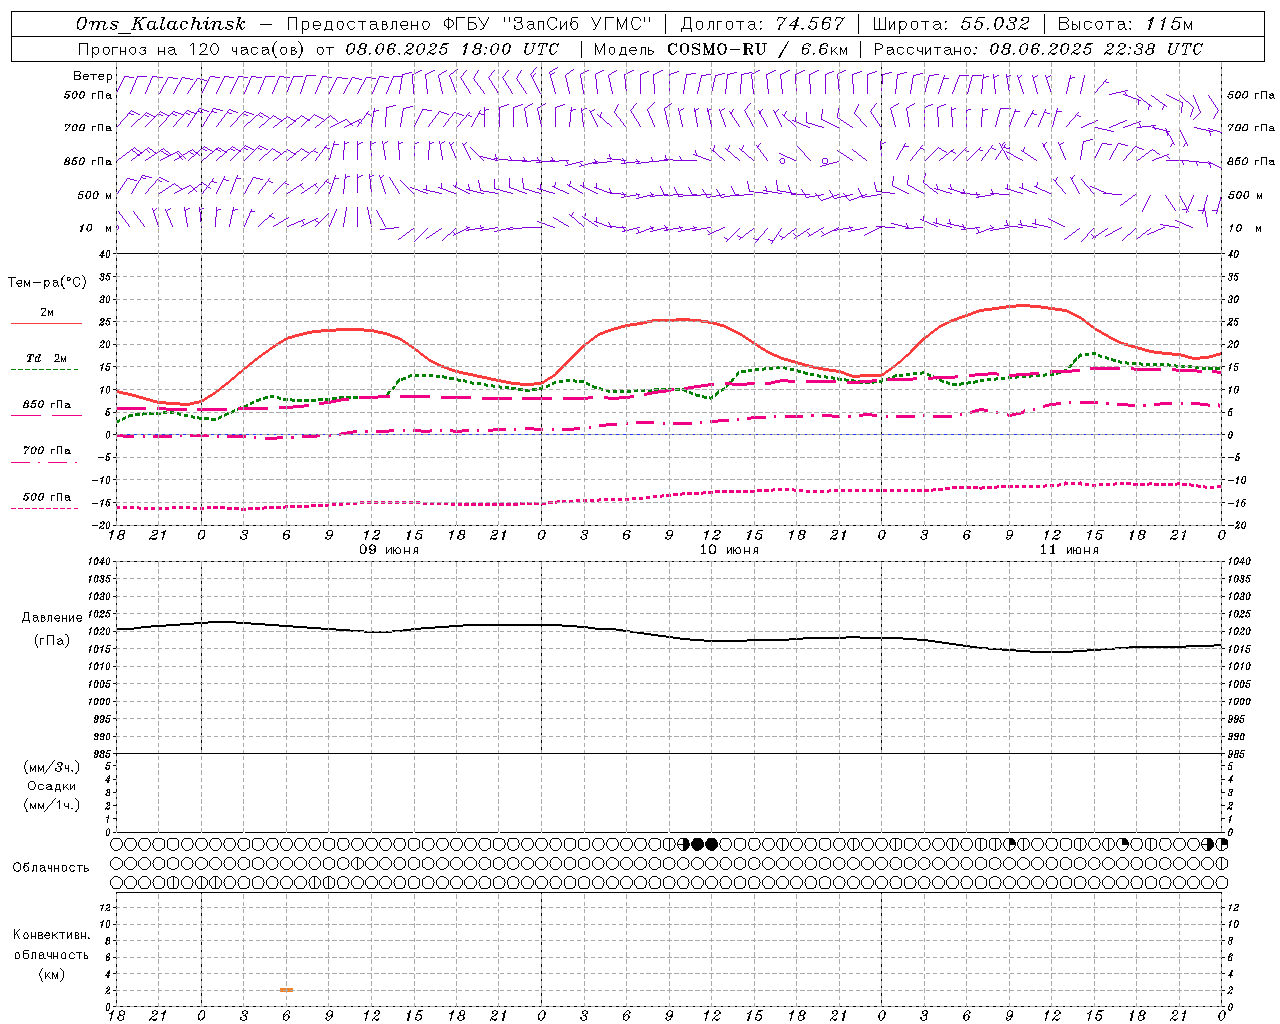Click the 09 июня date label
Viewport: 1280px width, 1024px height.
coord(389,550)
